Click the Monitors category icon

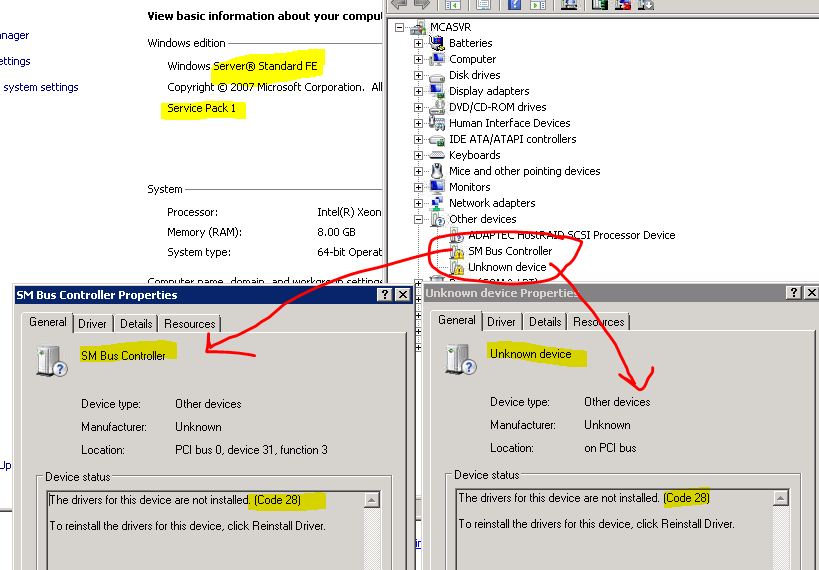(436, 187)
